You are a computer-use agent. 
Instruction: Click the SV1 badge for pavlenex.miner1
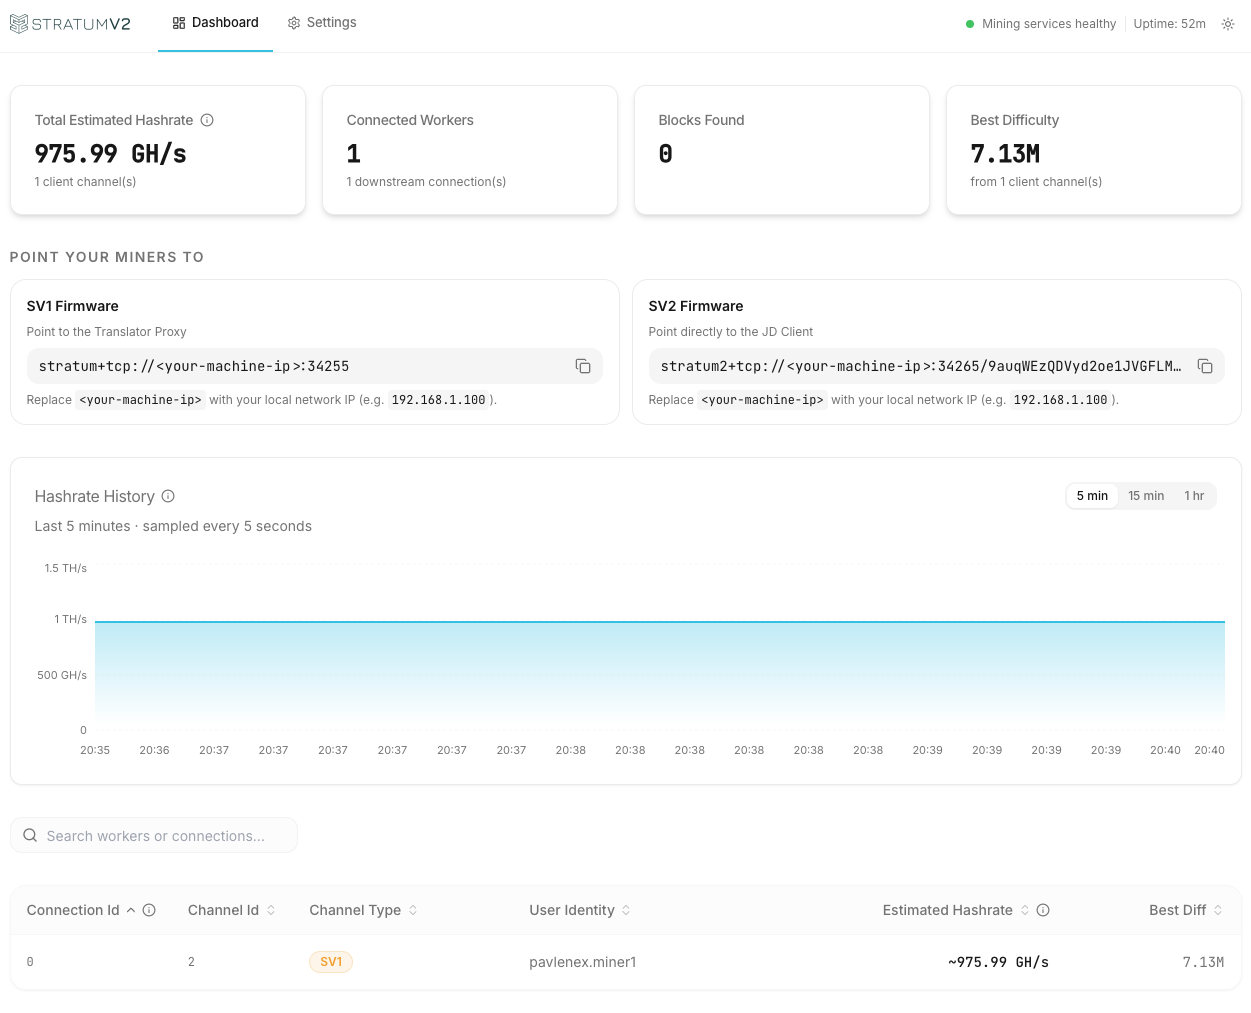click(x=331, y=961)
